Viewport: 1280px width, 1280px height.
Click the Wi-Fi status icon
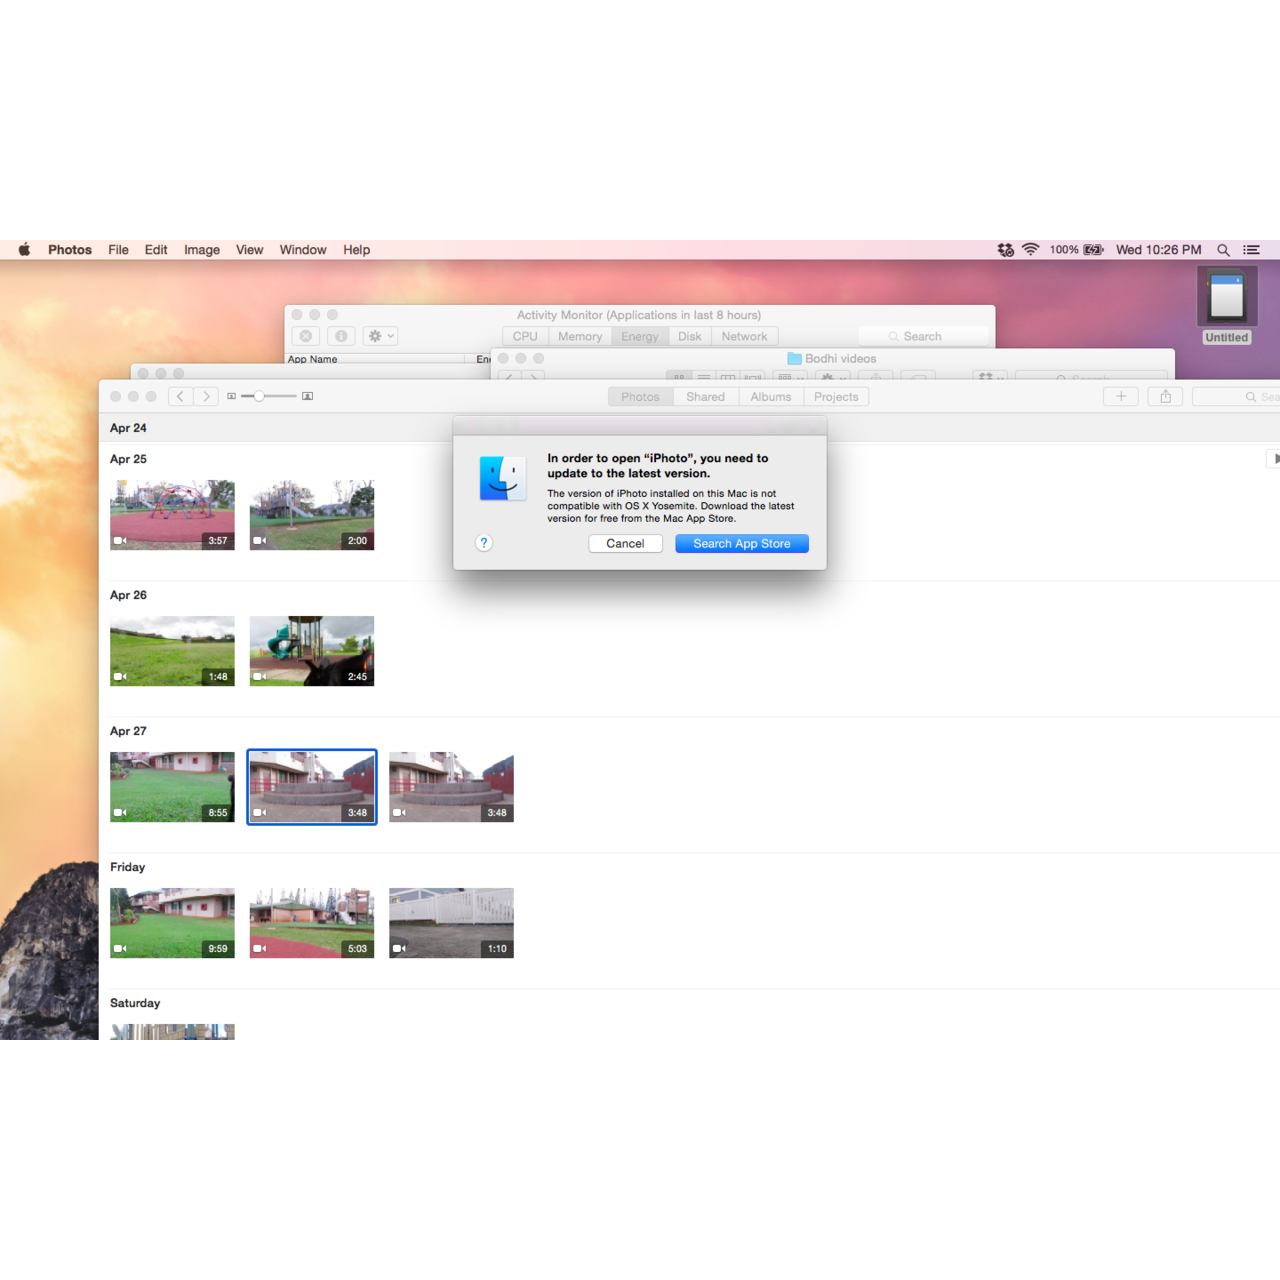1030,250
